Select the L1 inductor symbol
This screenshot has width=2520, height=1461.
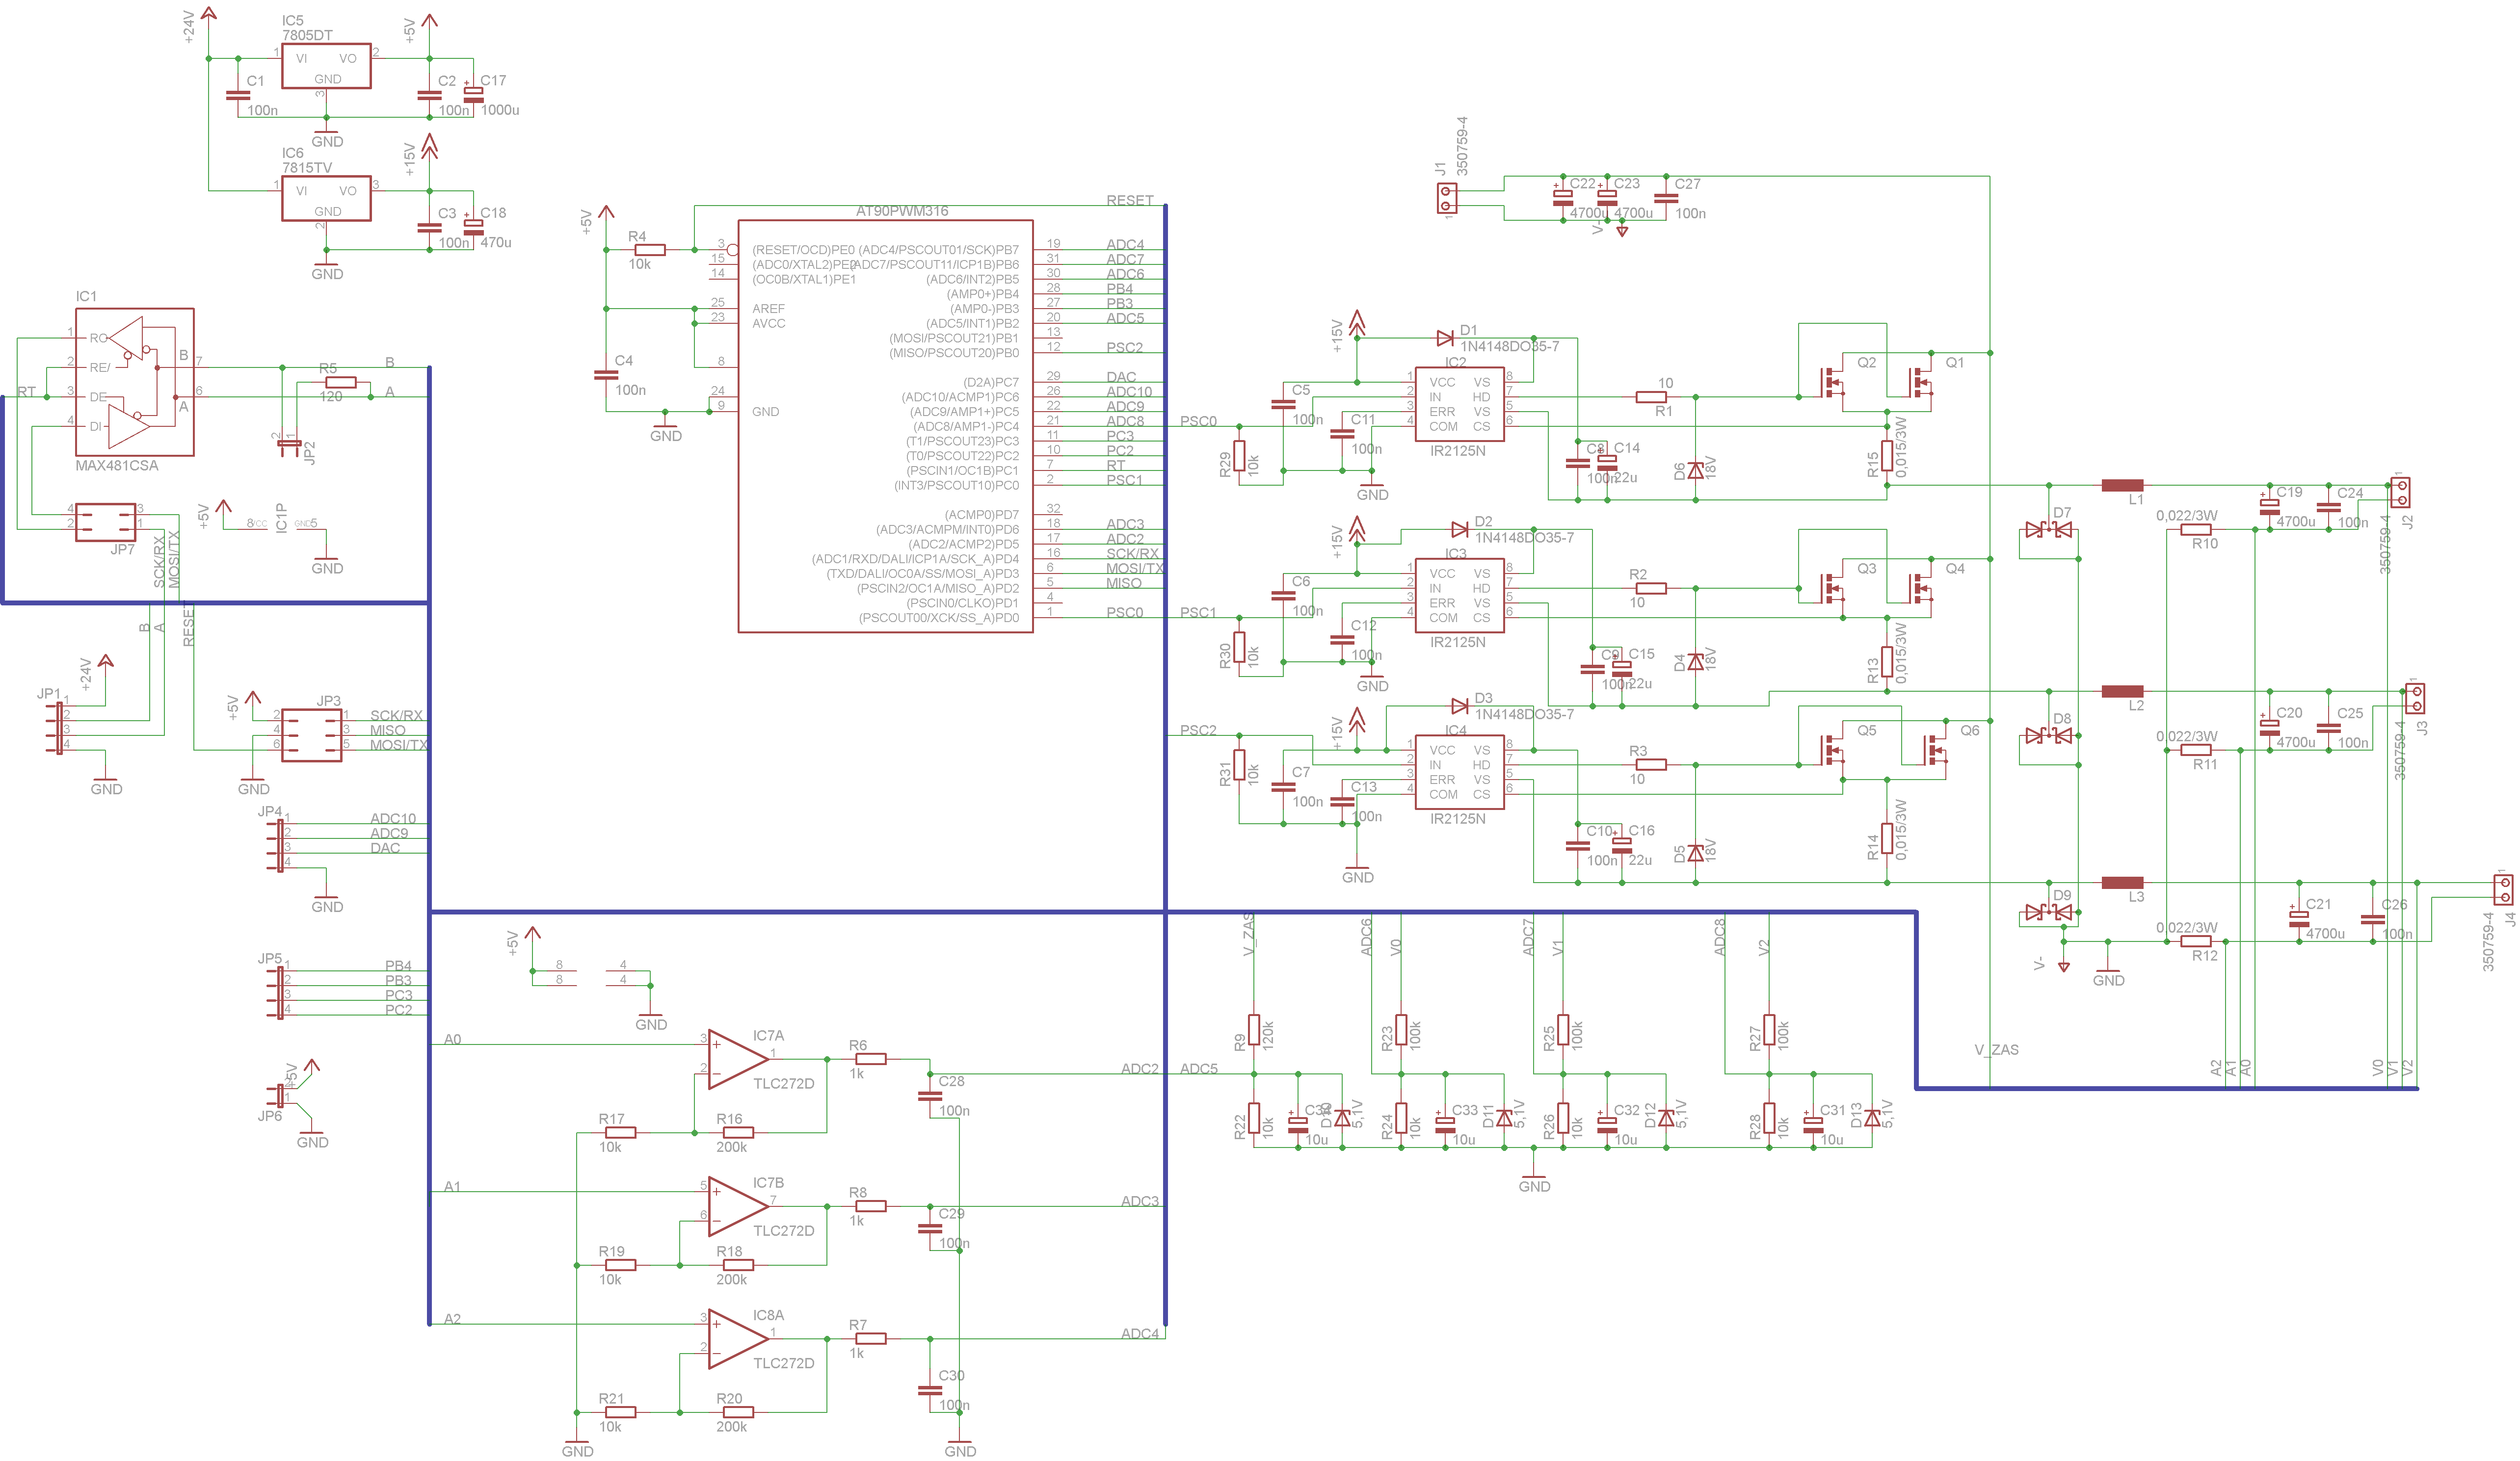tap(2122, 485)
